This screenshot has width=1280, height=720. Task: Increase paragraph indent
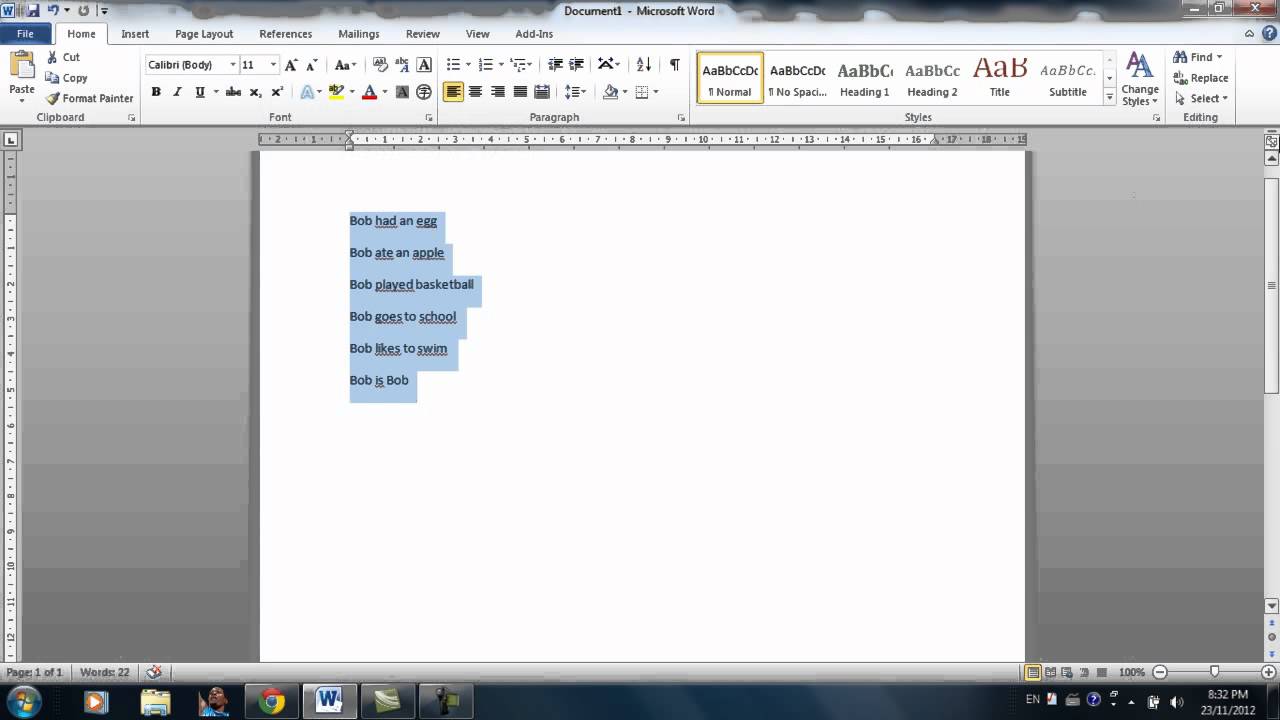[577, 65]
